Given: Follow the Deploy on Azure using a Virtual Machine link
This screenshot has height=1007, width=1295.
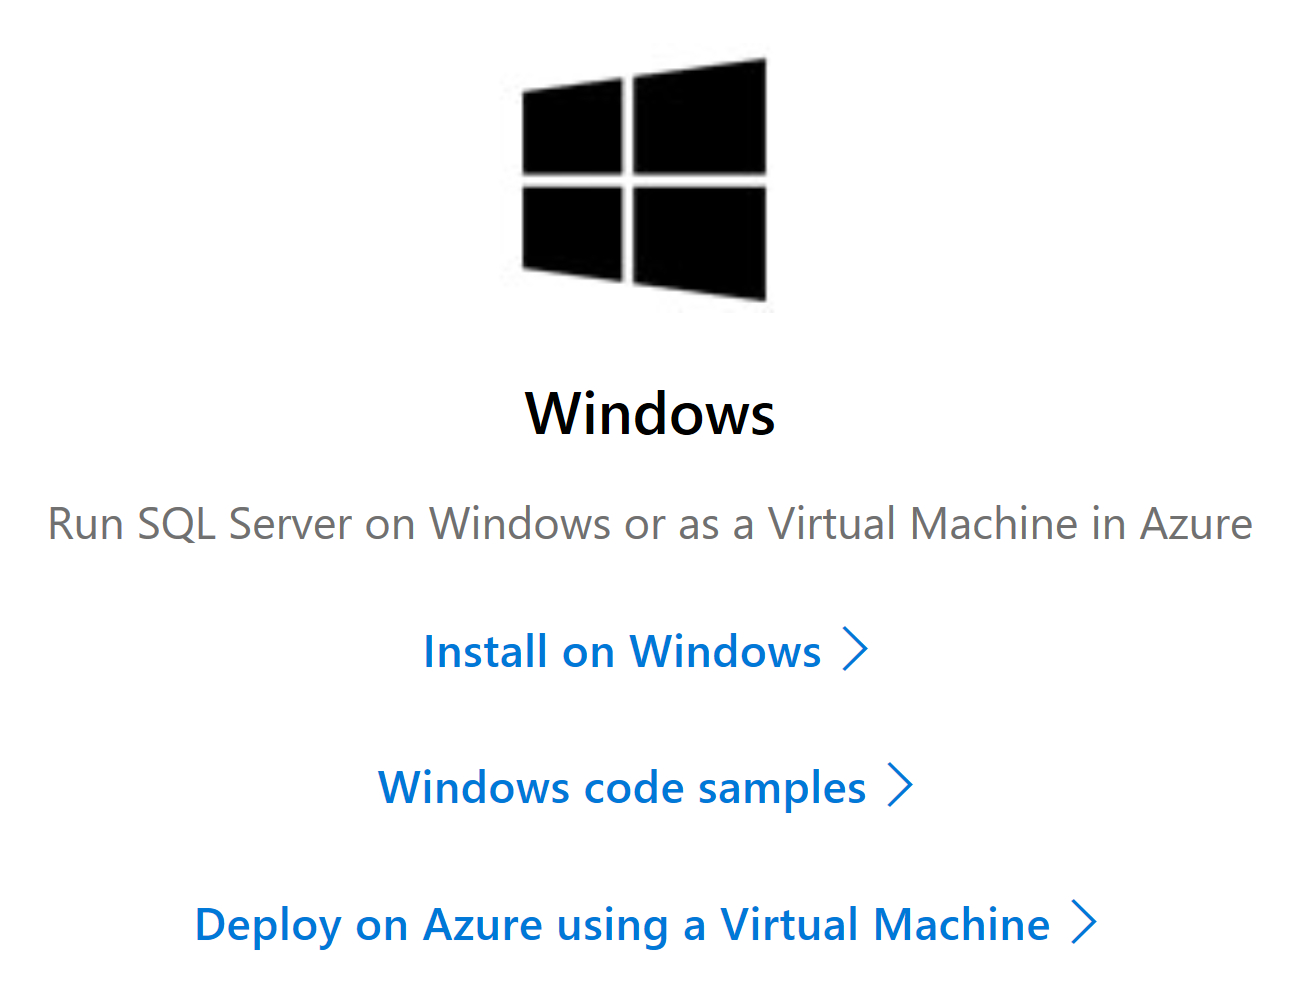Looking at the screenshot, I should [622, 925].
